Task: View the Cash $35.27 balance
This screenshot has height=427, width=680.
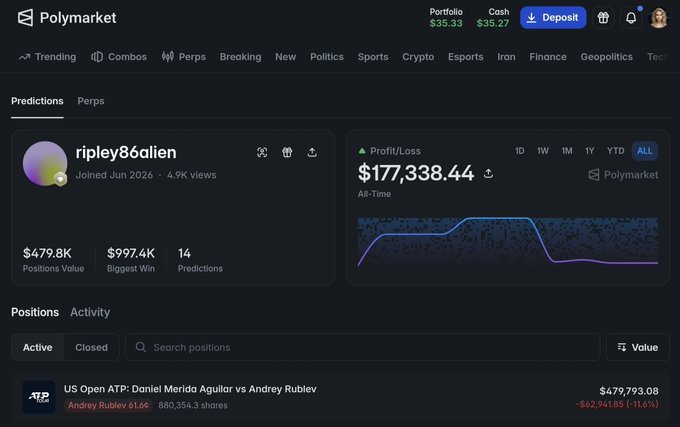Action: click(493, 18)
